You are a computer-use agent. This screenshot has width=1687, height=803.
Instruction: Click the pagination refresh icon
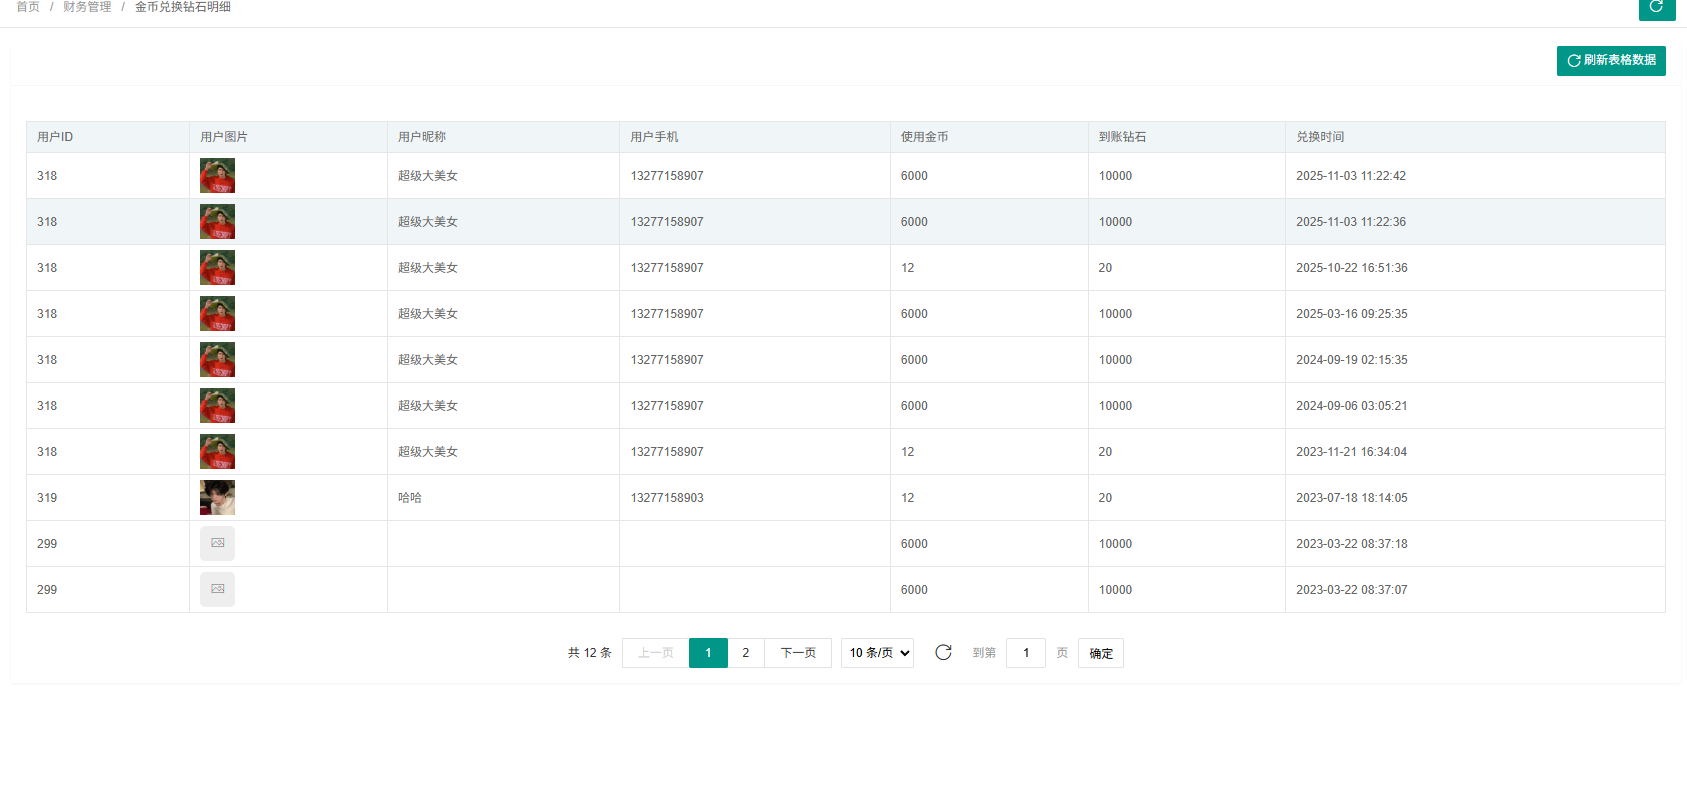tap(943, 653)
